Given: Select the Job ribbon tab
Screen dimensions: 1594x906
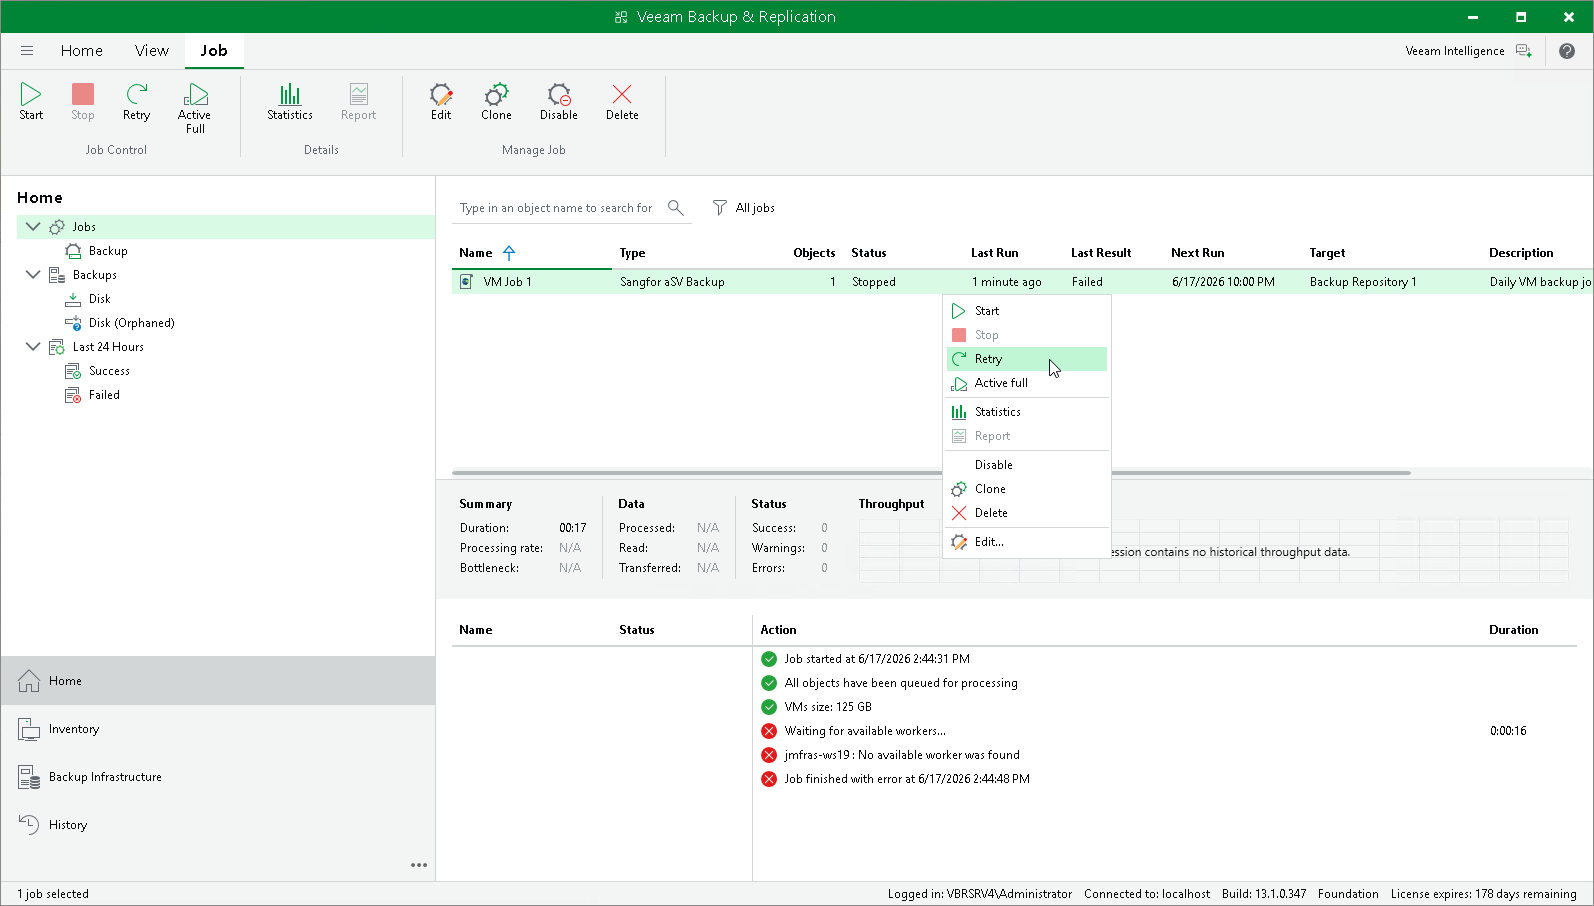Looking at the screenshot, I should [214, 51].
